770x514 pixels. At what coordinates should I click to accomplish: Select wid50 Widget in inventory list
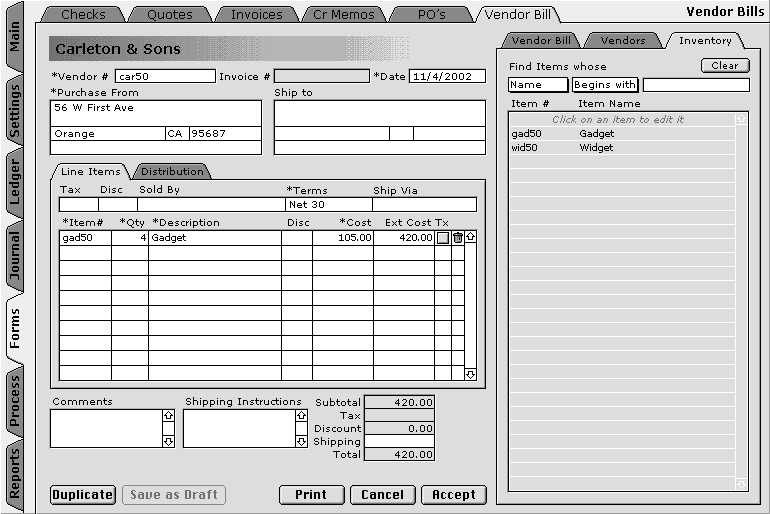tap(622, 147)
